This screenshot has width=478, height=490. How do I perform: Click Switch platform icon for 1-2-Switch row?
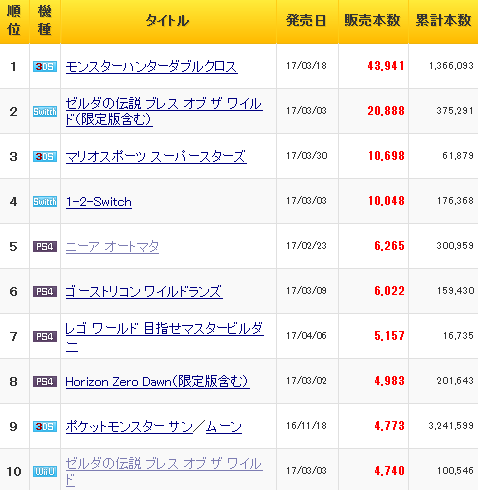(x=45, y=202)
